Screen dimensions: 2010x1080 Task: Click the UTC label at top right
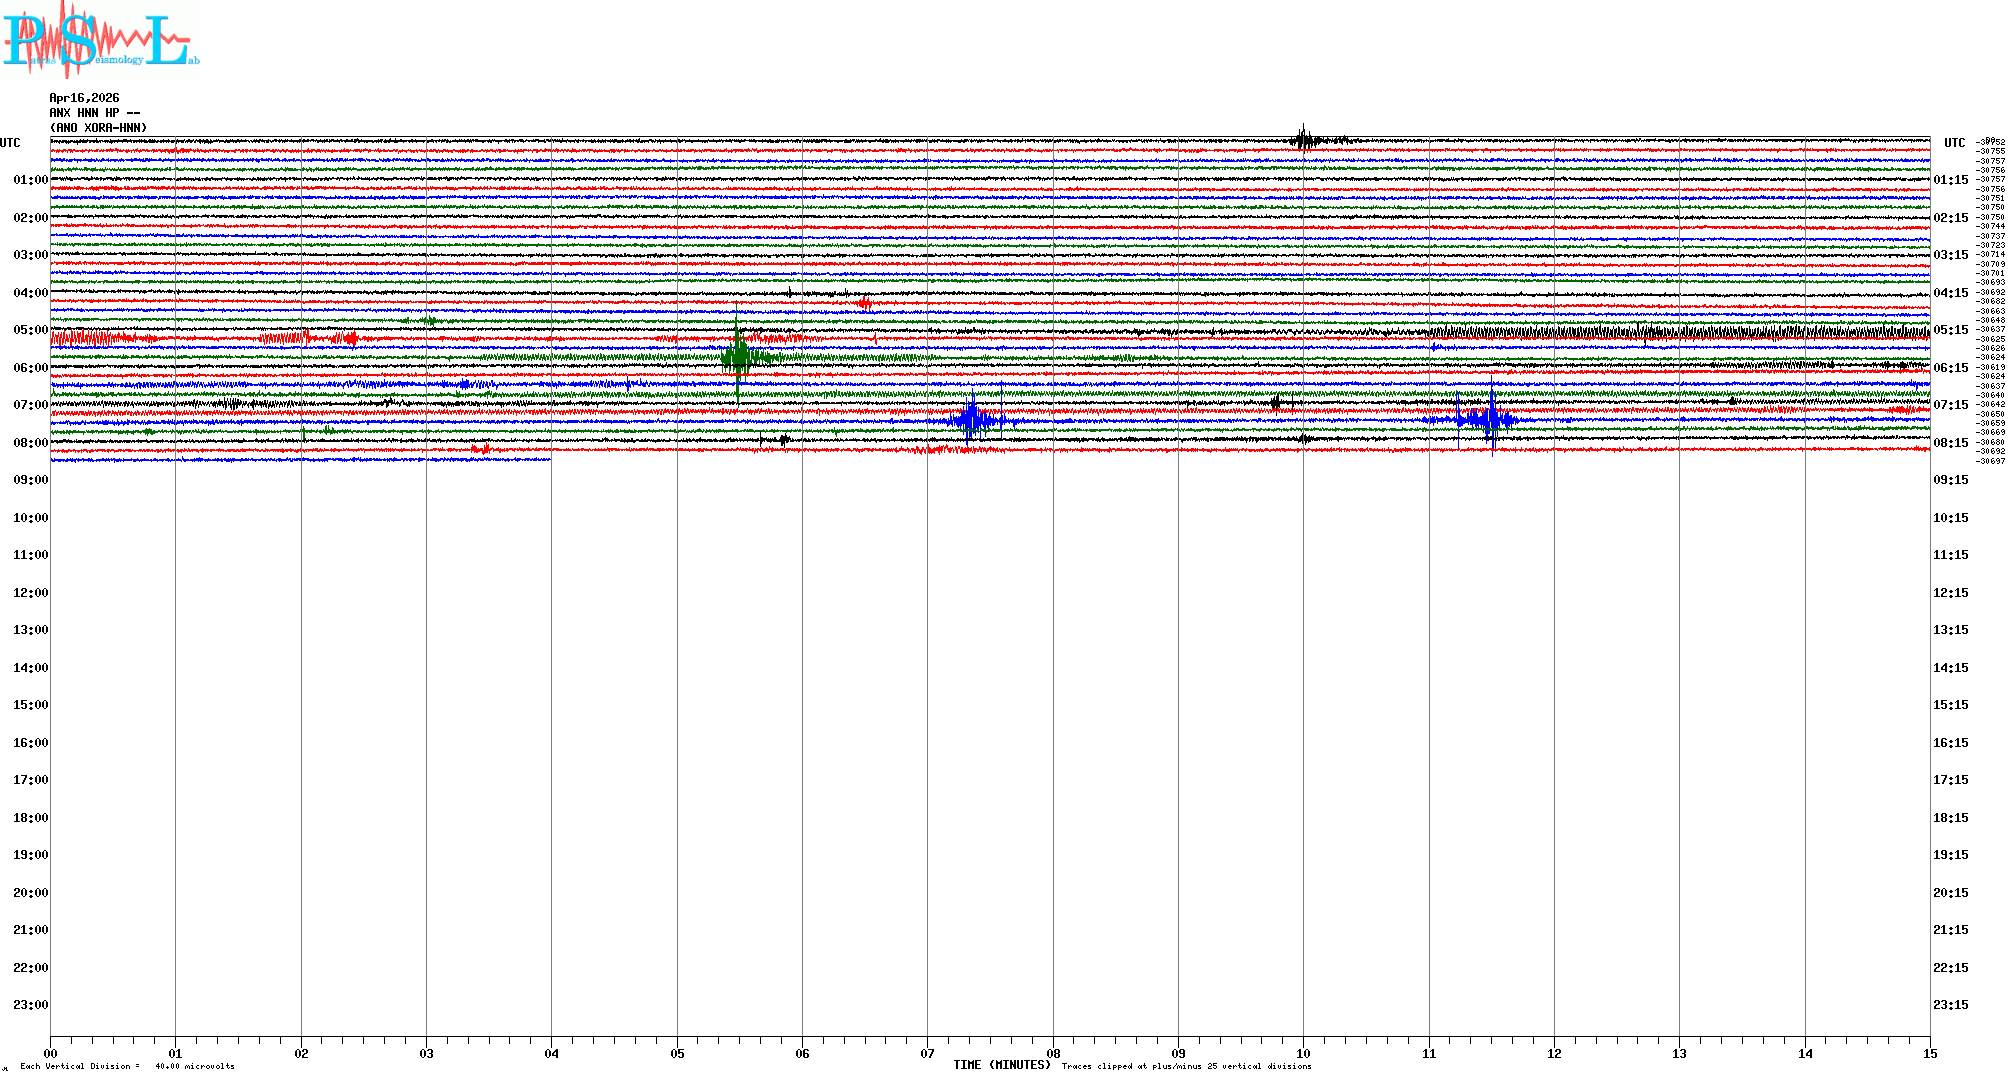pos(1954,143)
